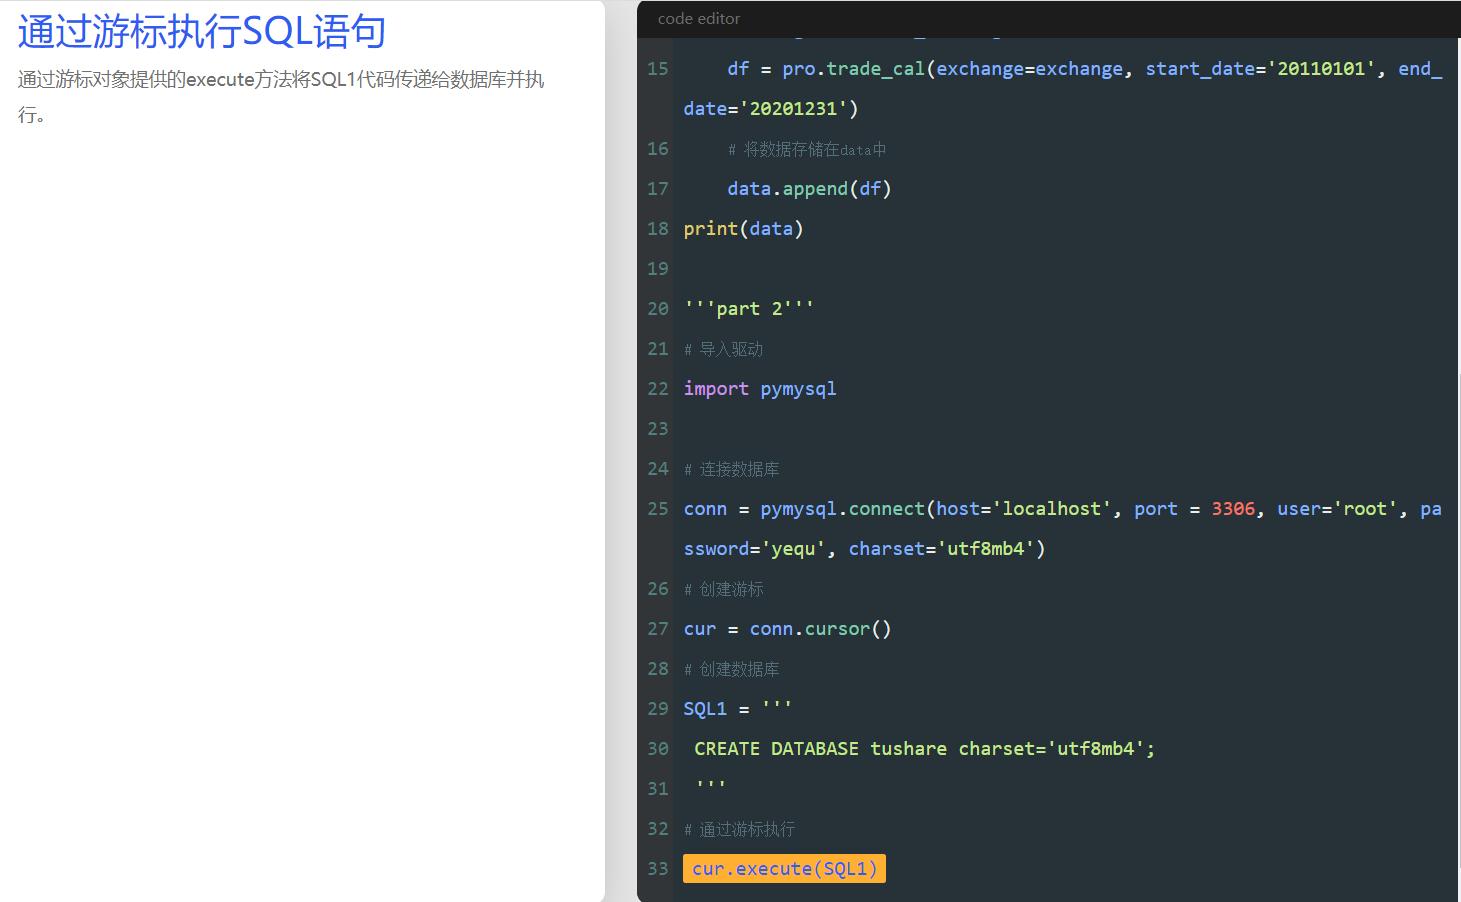Click the closing ''' on line 31
Image resolution: width=1461 pixels, height=902 pixels.
coord(711,786)
